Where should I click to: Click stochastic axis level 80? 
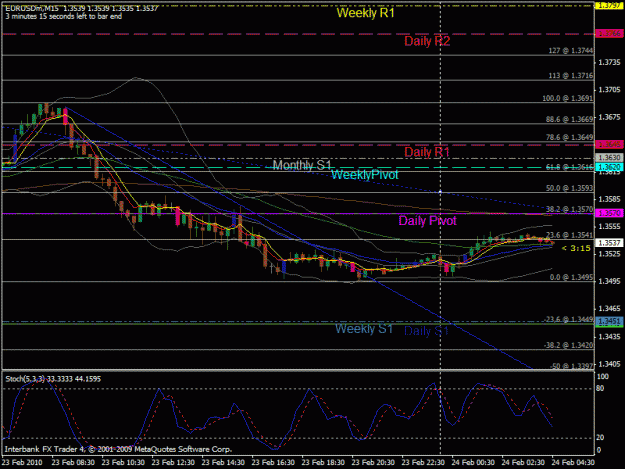click(600, 388)
